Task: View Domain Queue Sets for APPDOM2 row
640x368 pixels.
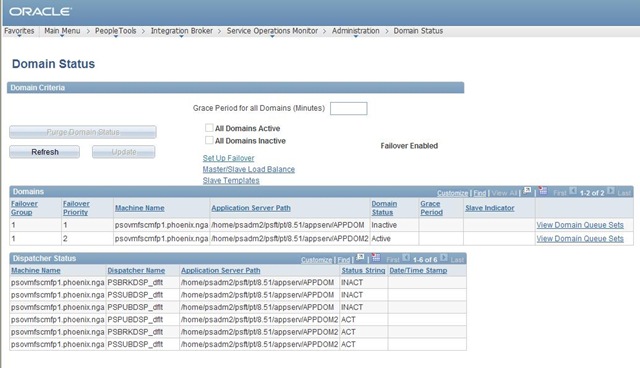Action: [x=580, y=239]
